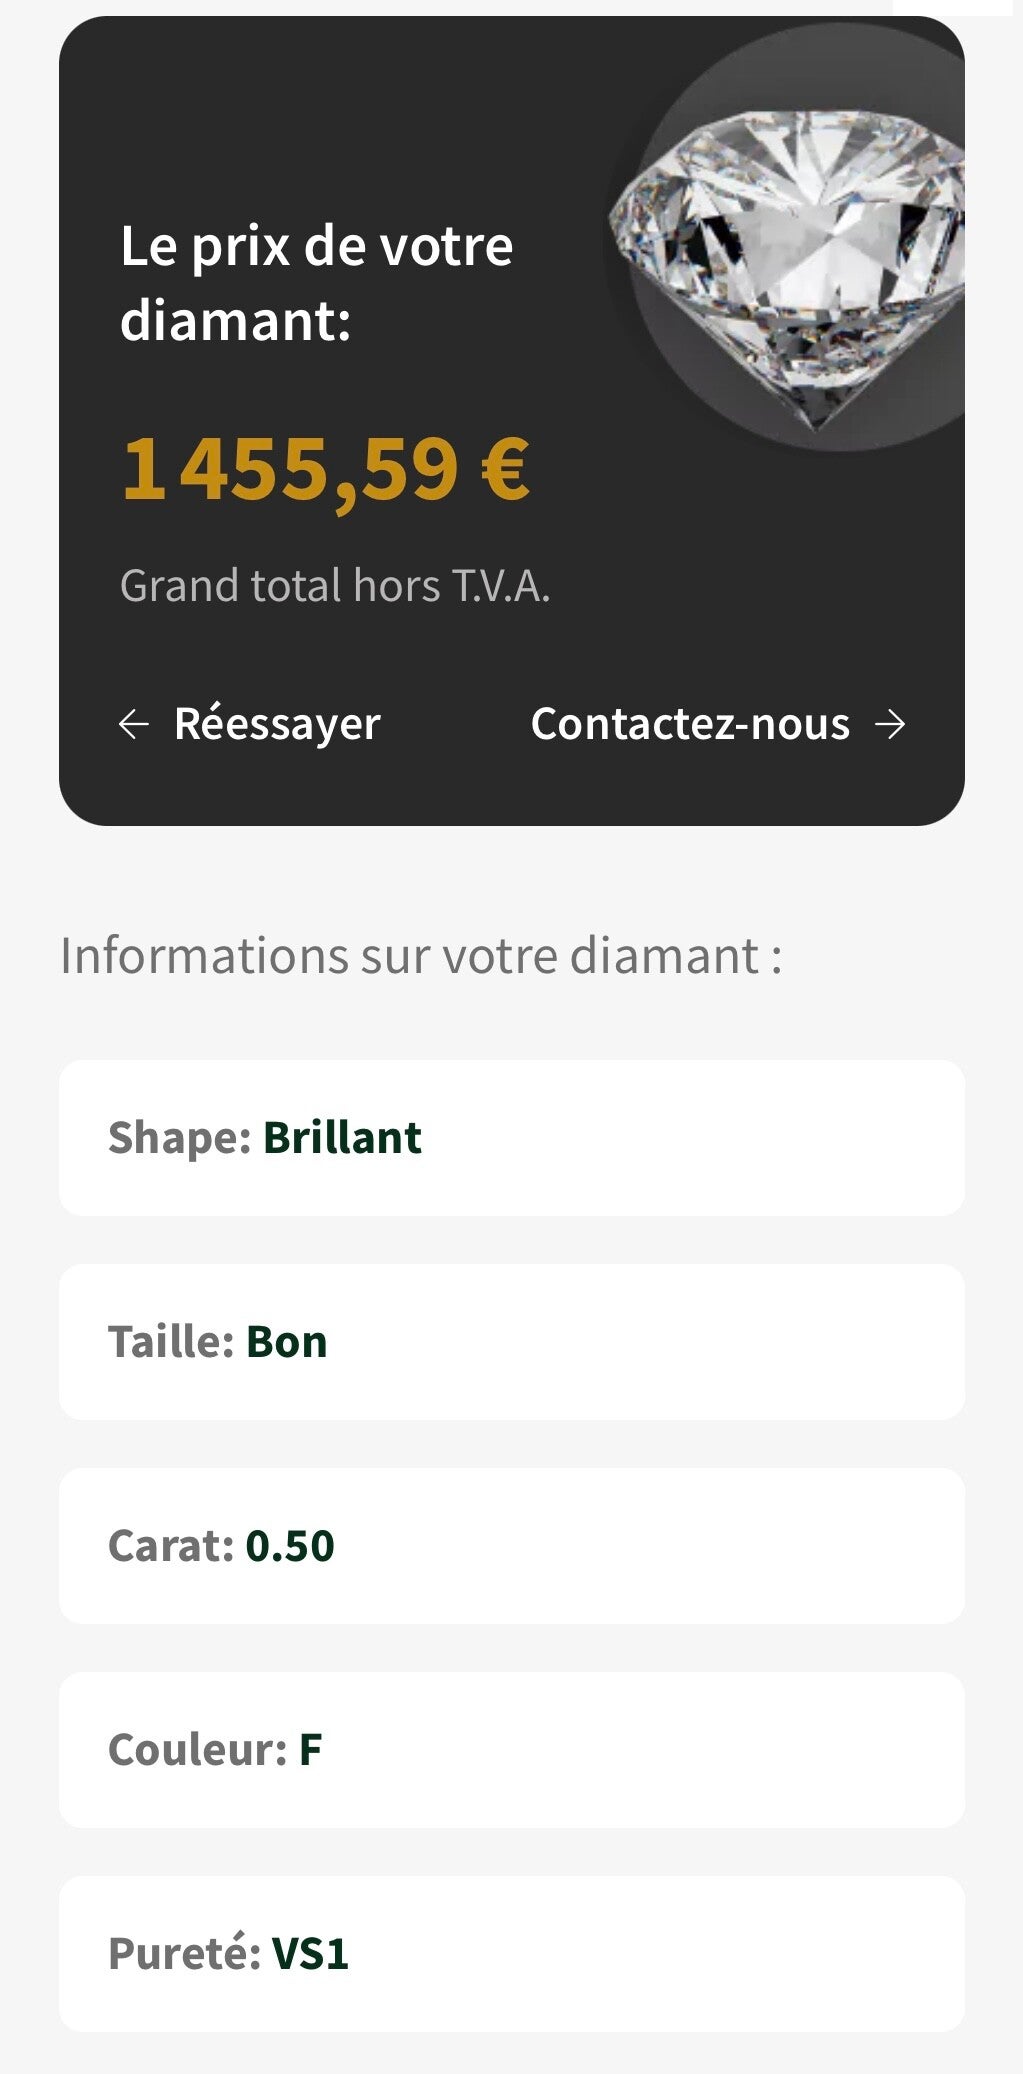
Task: Open the Contactez-nous link
Action: [x=690, y=724]
